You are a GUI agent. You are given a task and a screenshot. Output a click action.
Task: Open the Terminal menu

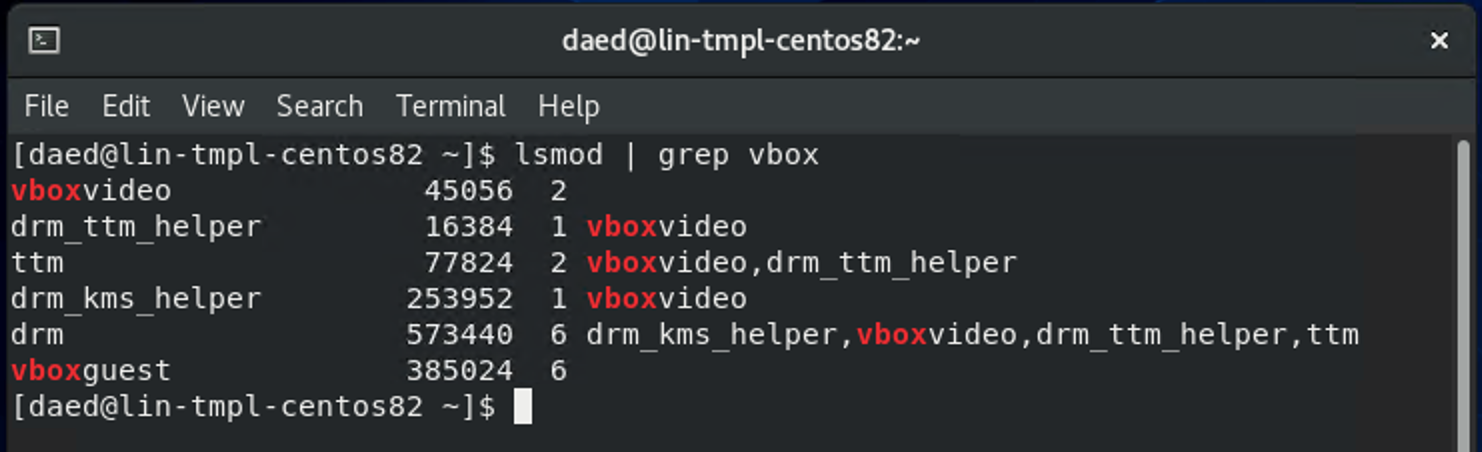(451, 106)
